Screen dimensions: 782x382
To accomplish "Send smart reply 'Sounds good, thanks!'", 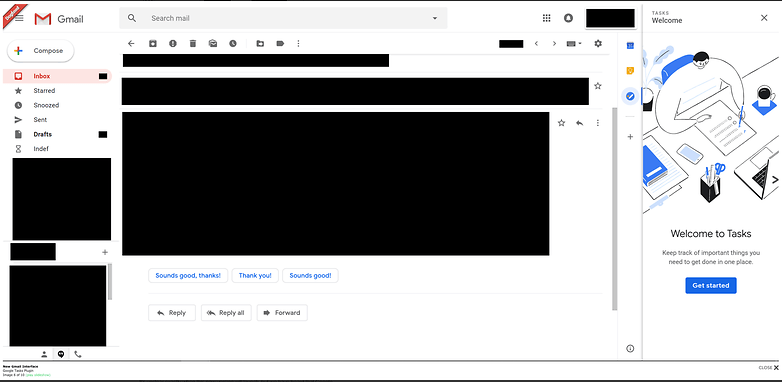I will [188, 275].
